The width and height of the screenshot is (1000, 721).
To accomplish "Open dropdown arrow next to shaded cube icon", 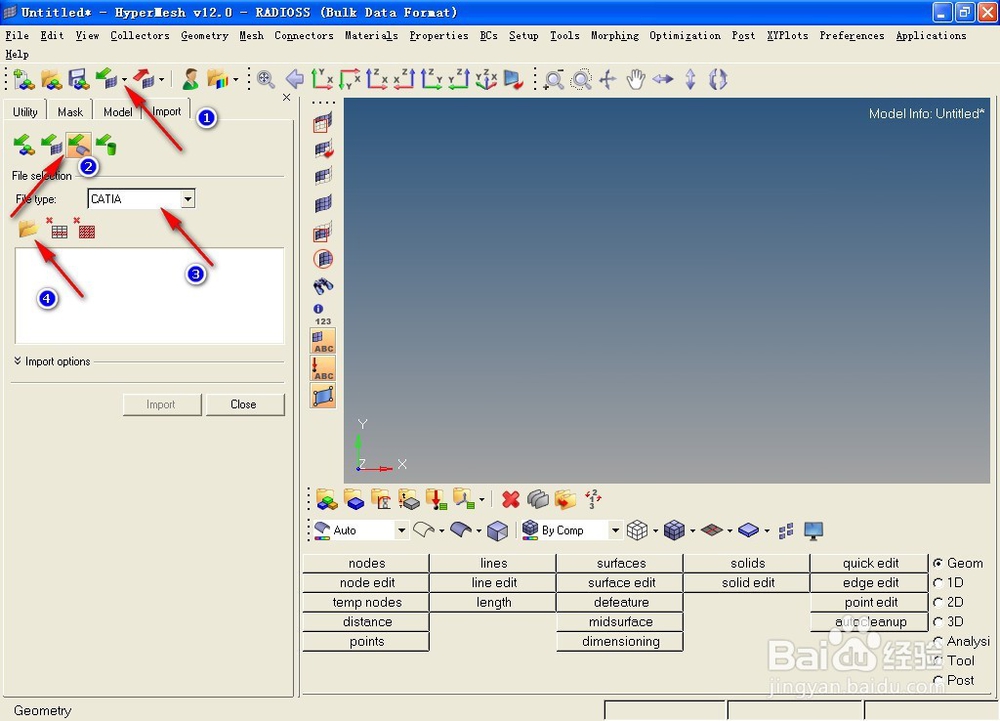I will point(692,530).
